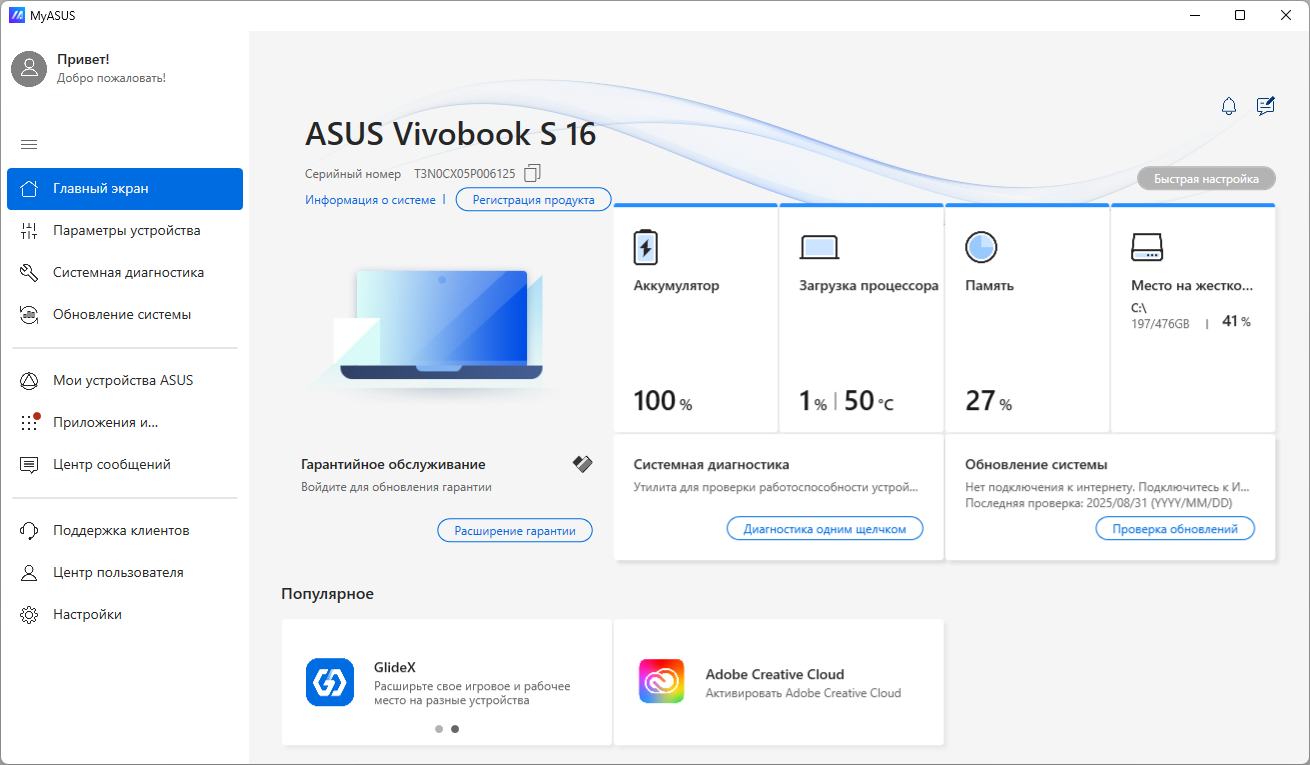Click the Проверка обновлений button
The width and height of the screenshot is (1310, 765).
pos(1175,529)
